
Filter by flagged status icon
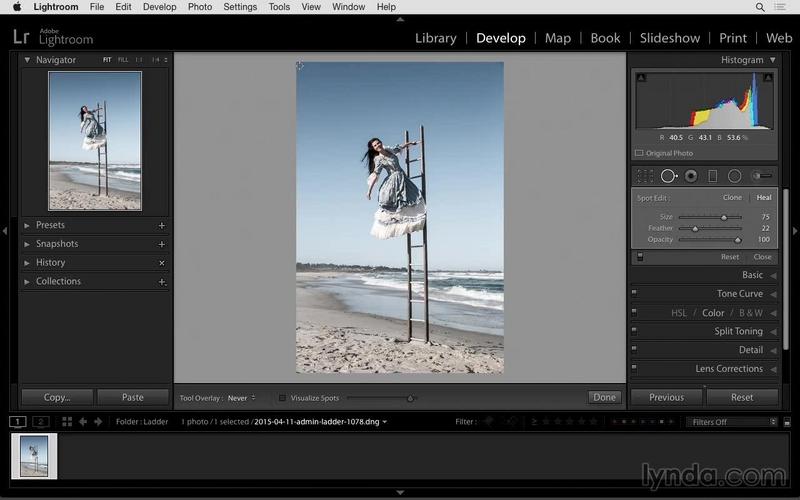pos(489,421)
